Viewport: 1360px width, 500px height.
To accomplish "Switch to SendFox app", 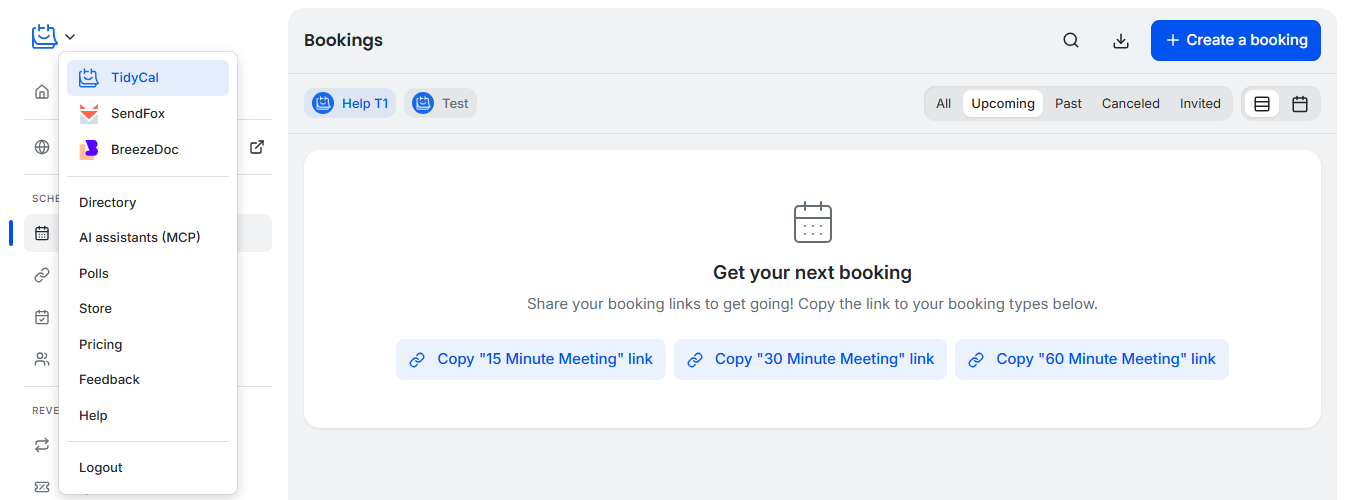I will [148, 114].
